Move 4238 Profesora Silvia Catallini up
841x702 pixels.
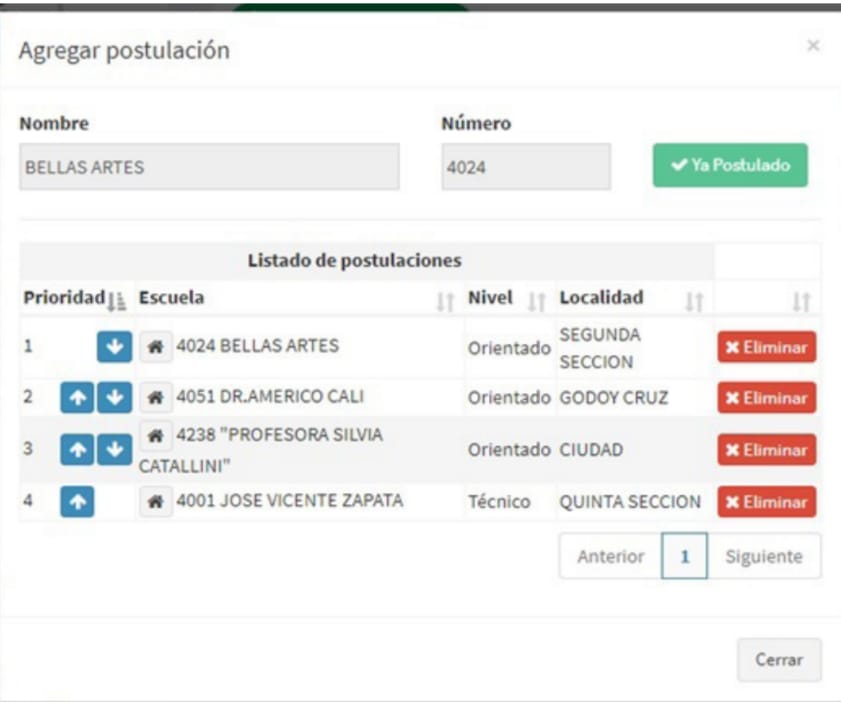click(x=77, y=449)
